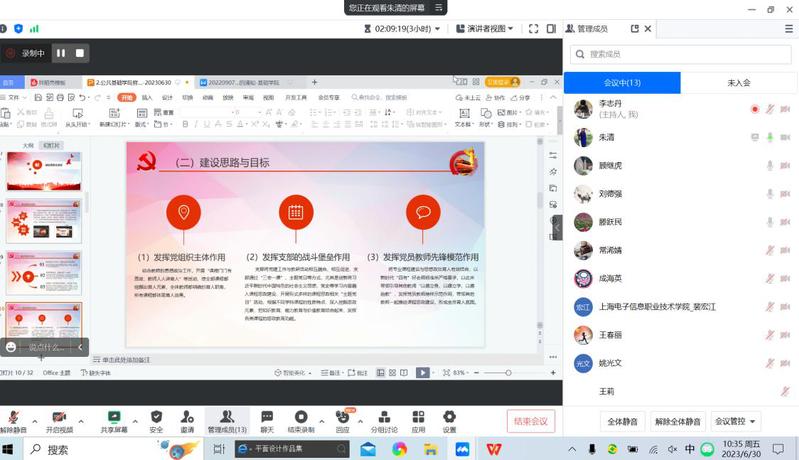Pause the recording
The image size is (799, 460).
point(60,53)
